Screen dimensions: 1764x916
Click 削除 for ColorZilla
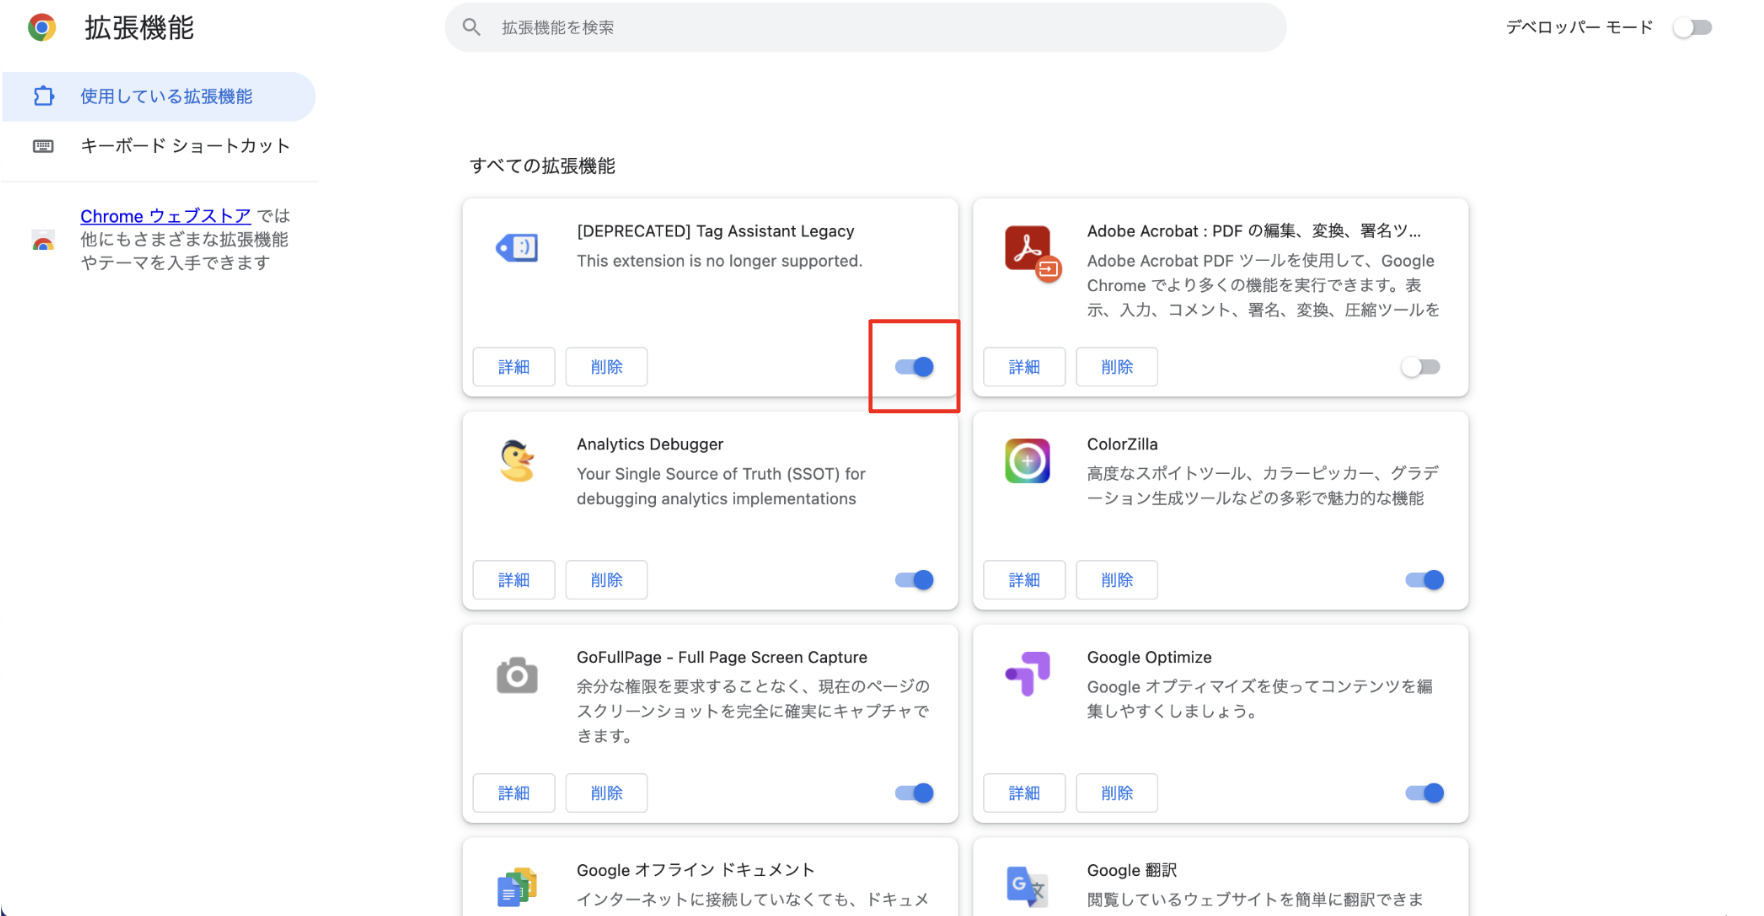point(1117,580)
